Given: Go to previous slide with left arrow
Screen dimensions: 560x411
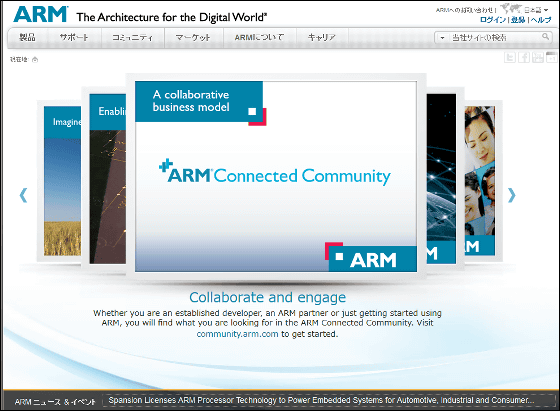Looking at the screenshot, I should coord(23,195).
